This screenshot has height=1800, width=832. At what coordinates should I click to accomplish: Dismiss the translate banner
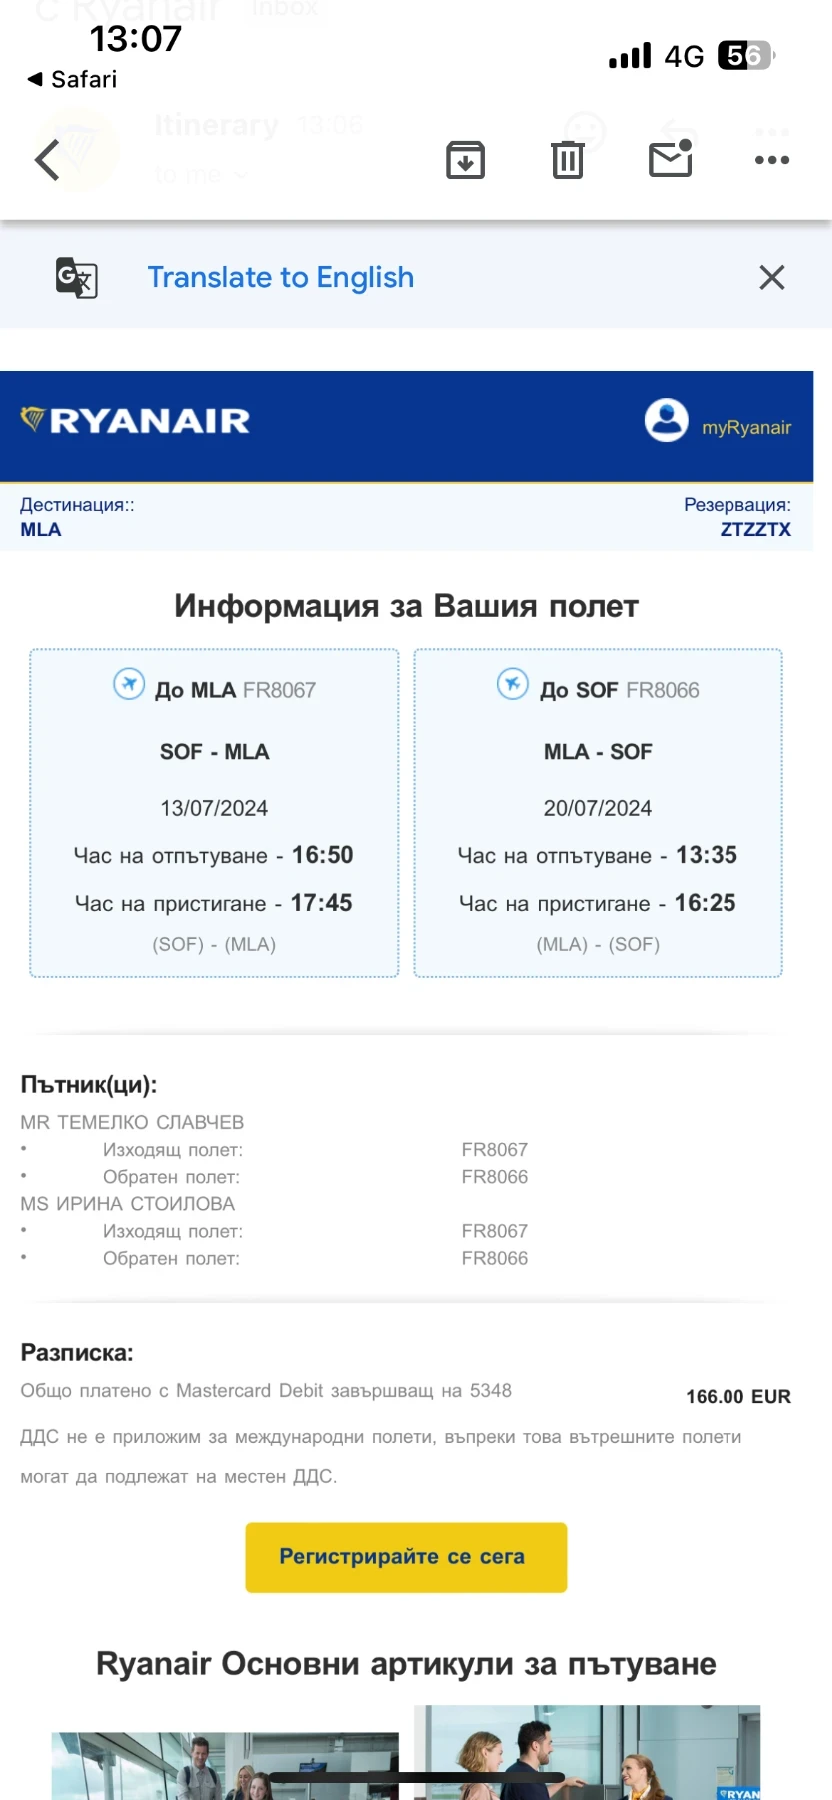[772, 277]
